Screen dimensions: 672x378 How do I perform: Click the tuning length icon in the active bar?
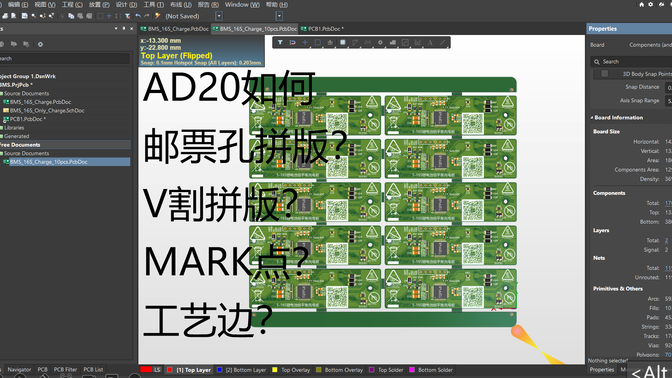pos(368,42)
